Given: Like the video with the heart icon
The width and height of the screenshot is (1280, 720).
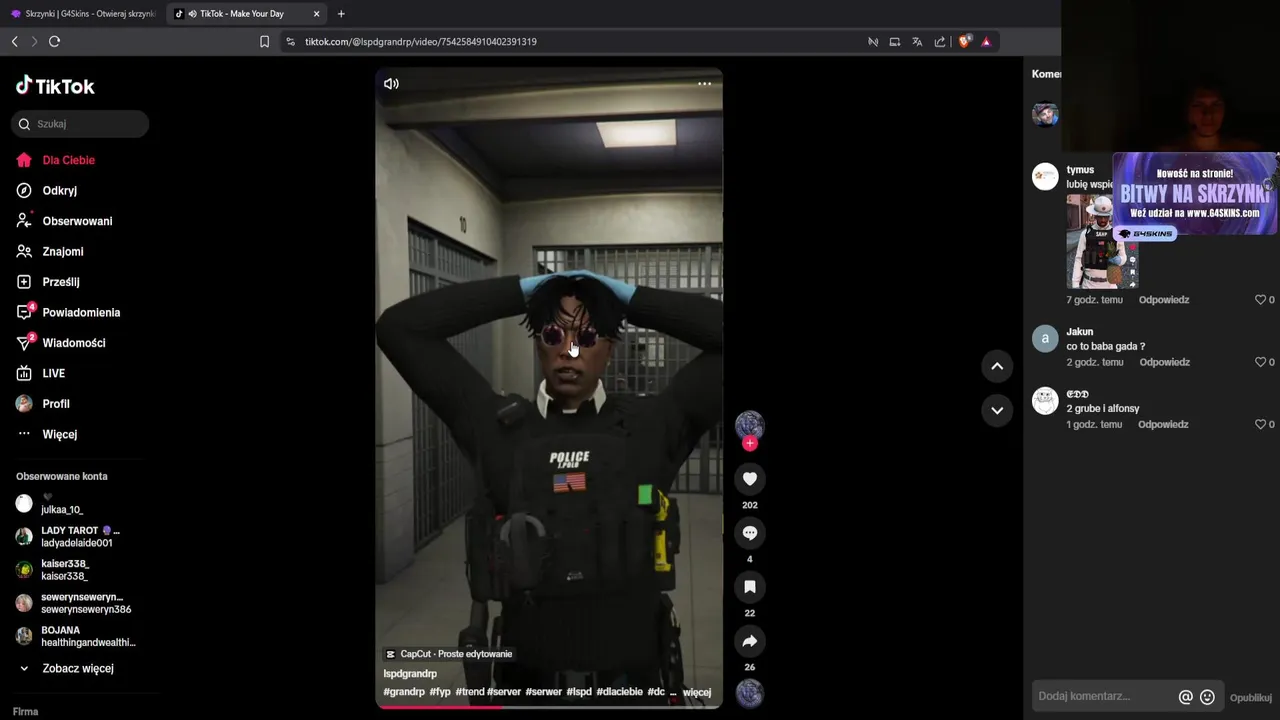Looking at the screenshot, I should coord(750,479).
